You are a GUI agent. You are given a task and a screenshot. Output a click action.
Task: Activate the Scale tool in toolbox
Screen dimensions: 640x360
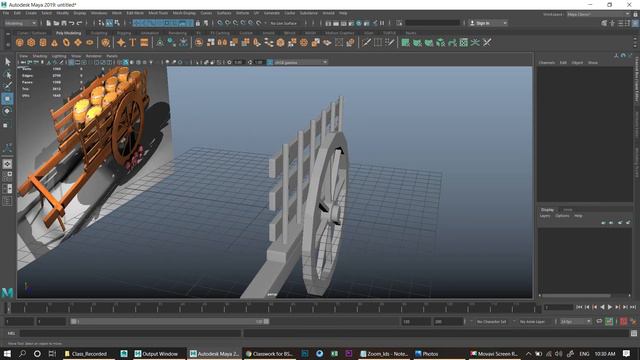pos(6,125)
